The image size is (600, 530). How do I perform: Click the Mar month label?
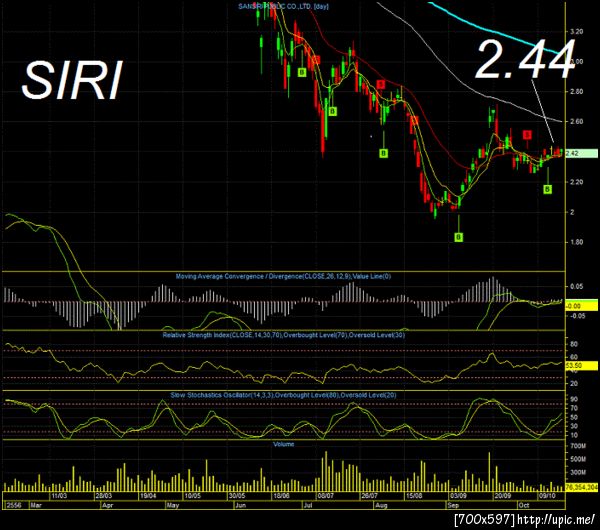[x=36, y=505]
